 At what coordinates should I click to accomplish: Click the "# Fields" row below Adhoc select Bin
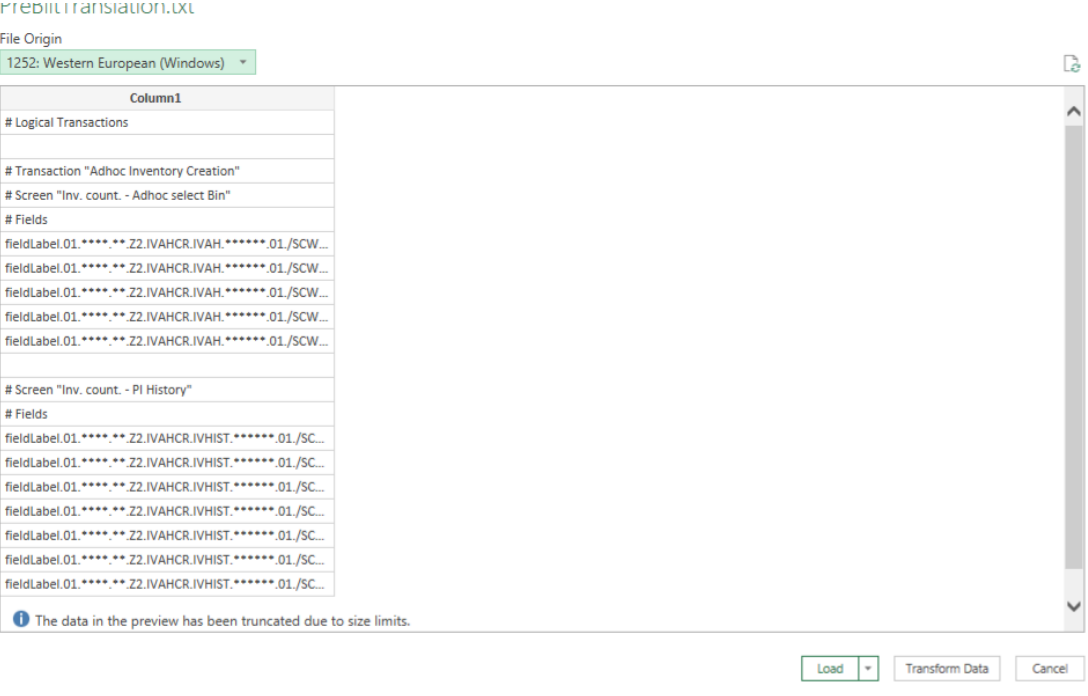167,220
